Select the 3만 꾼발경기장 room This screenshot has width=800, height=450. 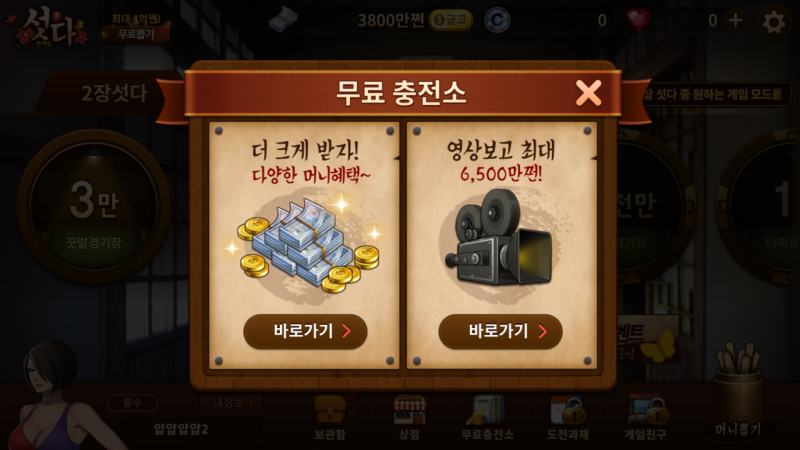(x=94, y=206)
